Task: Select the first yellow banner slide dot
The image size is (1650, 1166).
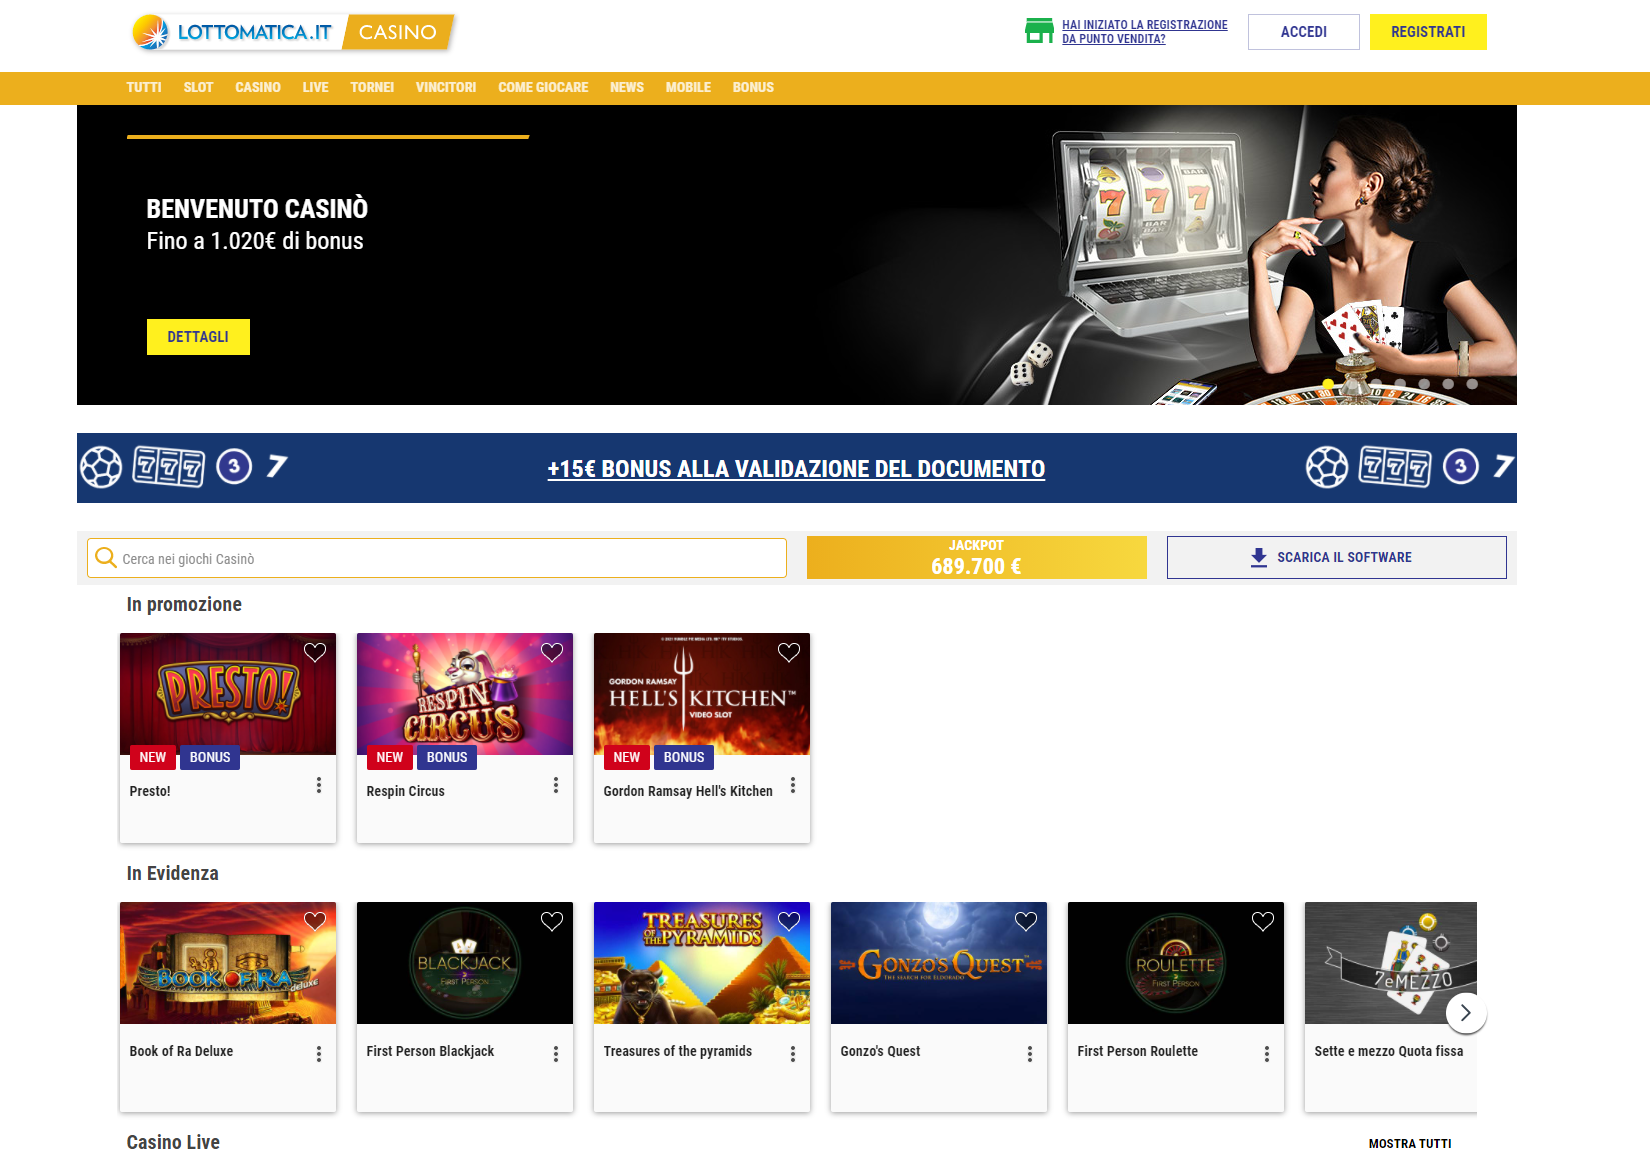Action: point(1328,384)
